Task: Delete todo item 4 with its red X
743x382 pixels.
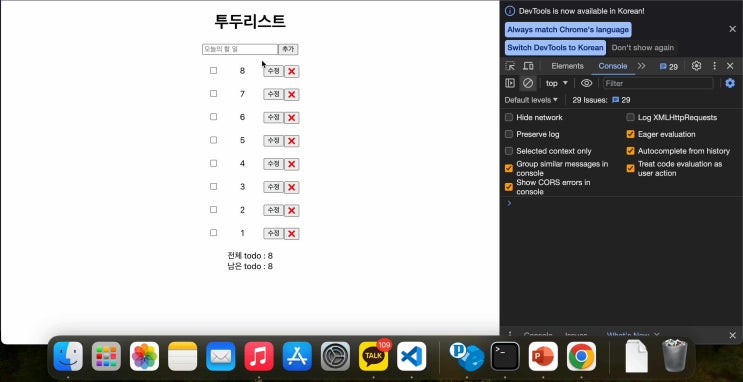Action: (291, 164)
